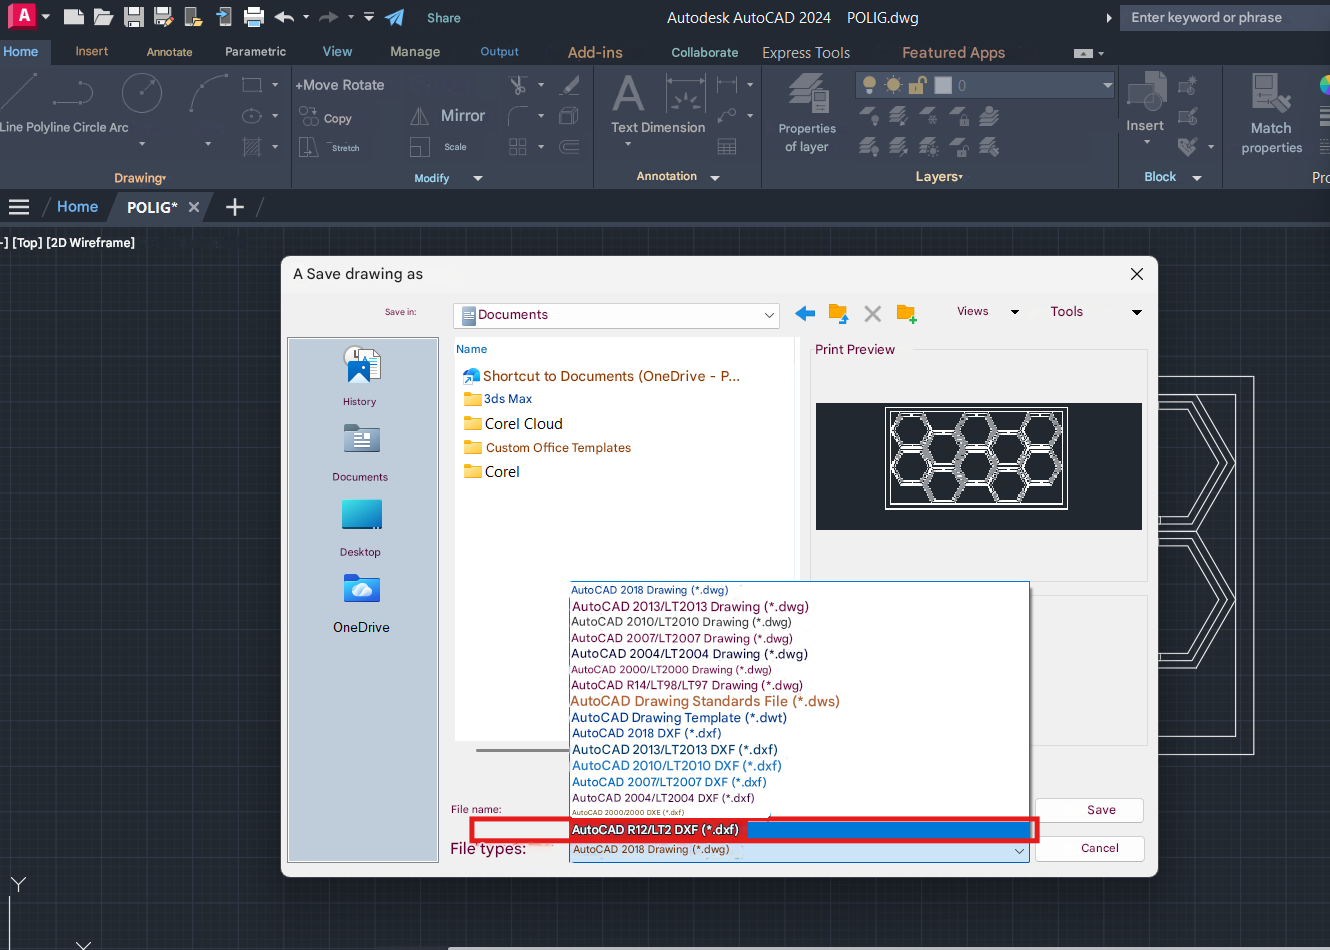Click the Undo arrow icon
The height and width of the screenshot is (950, 1330).
tap(284, 17)
